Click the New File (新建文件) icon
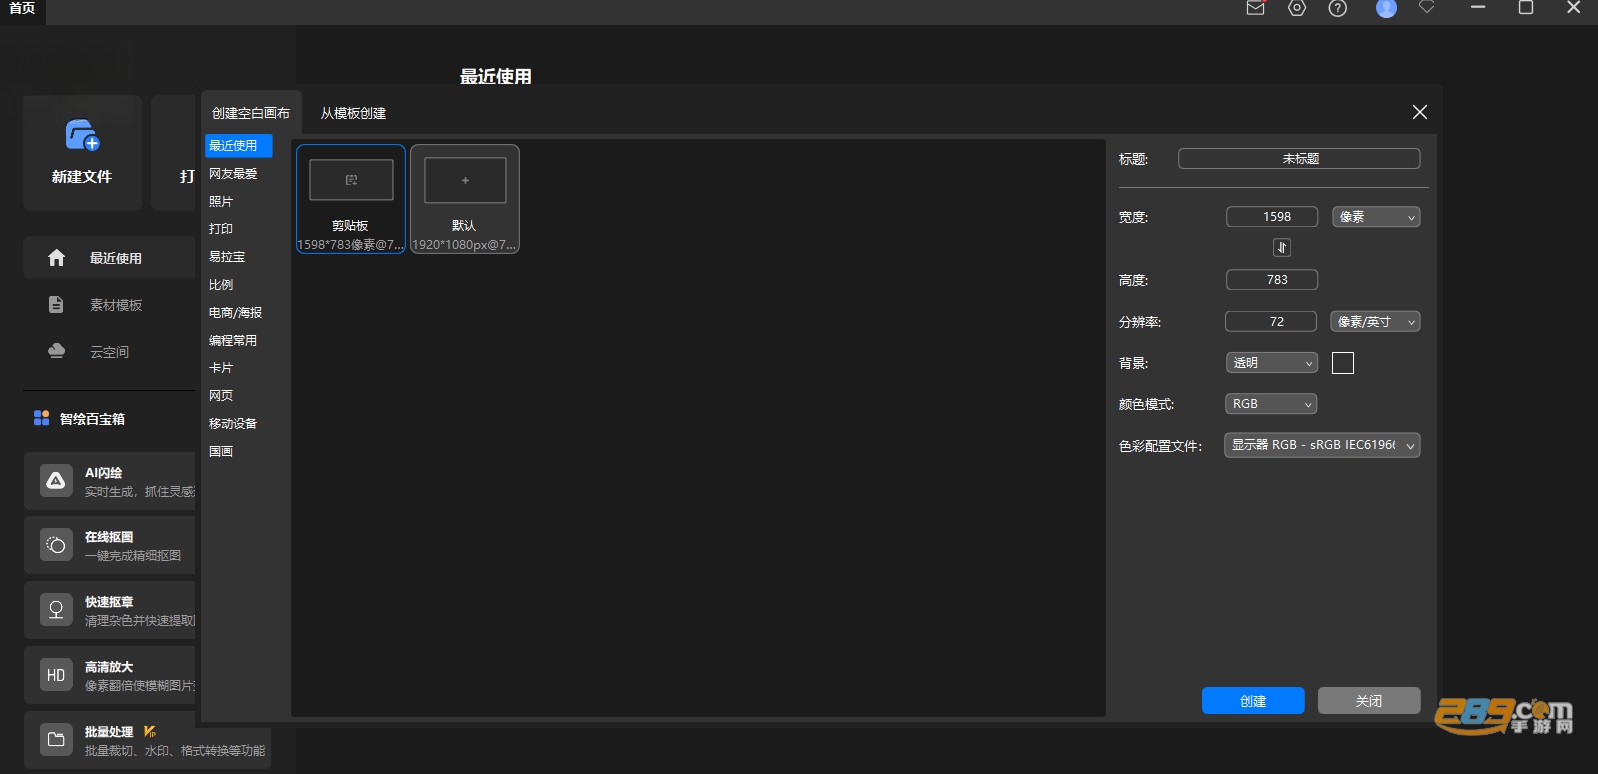The height and width of the screenshot is (774, 1598). 82,135
